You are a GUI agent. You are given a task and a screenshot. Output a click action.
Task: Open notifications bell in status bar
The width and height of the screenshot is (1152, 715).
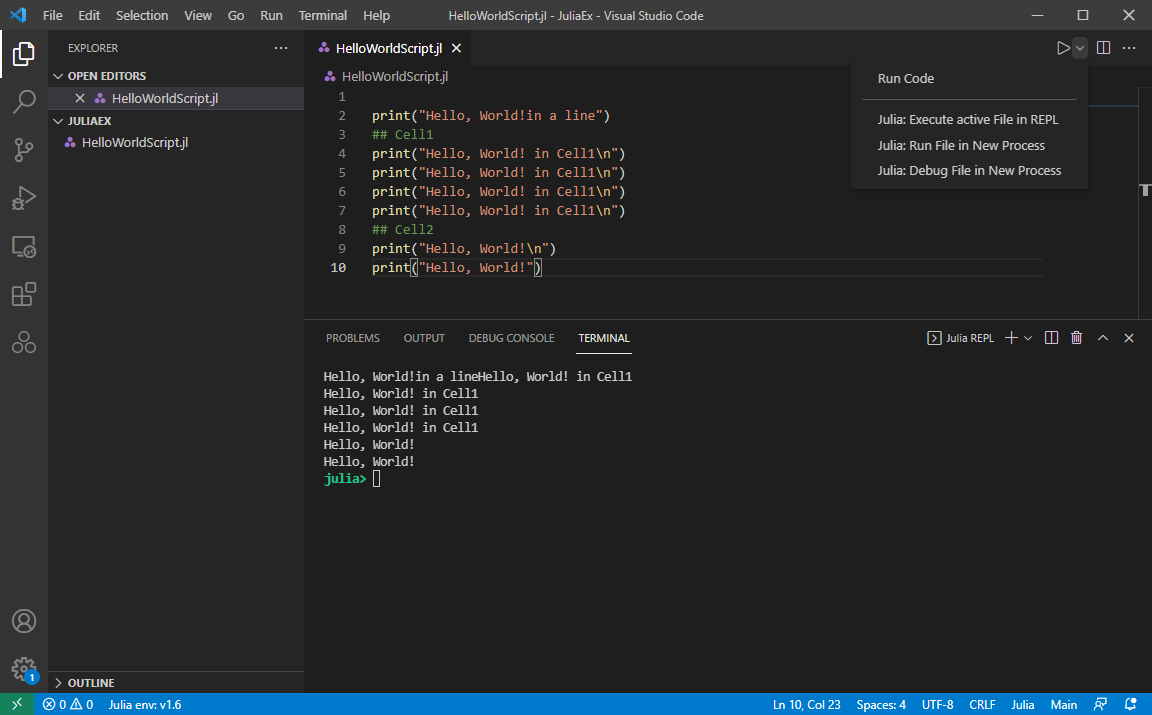[x=1131, y=704]
